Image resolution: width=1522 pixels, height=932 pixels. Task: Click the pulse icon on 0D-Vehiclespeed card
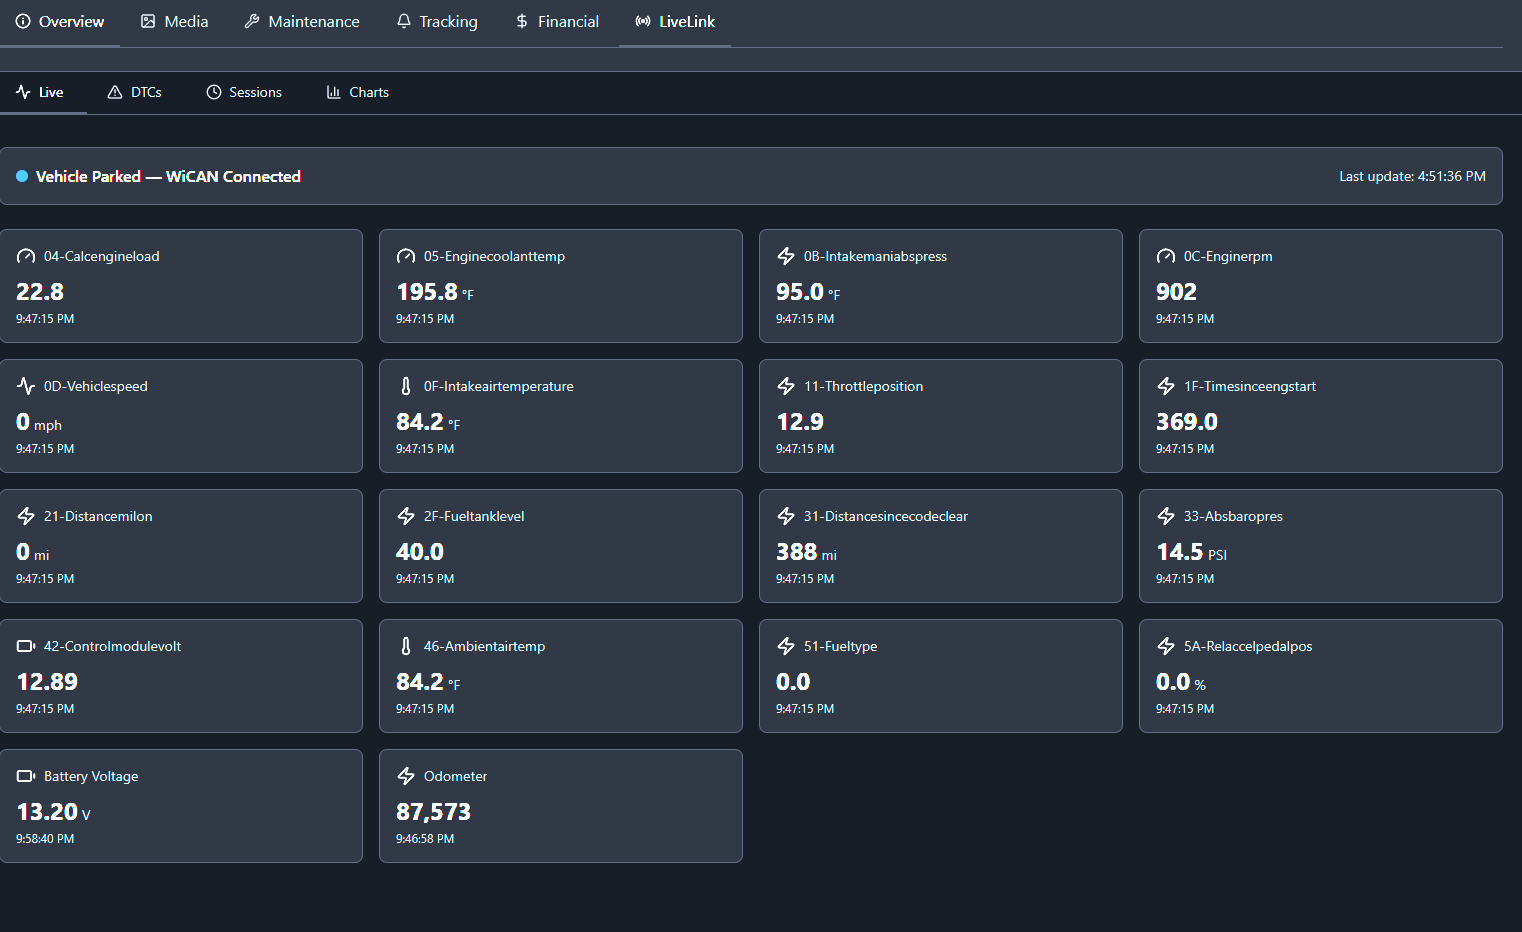coord(26,386)
